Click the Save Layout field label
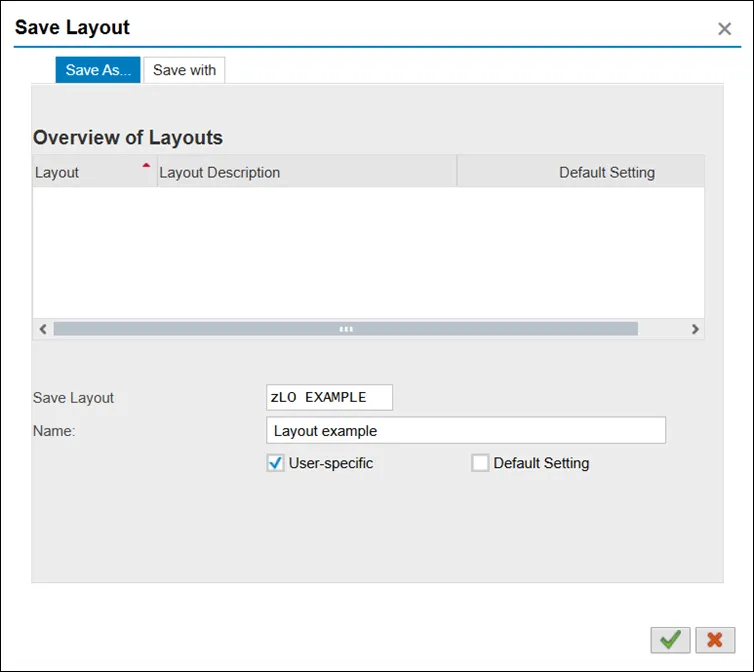This screenshot has height=672, width=754. pyautogui.click(x=74, y=398)
